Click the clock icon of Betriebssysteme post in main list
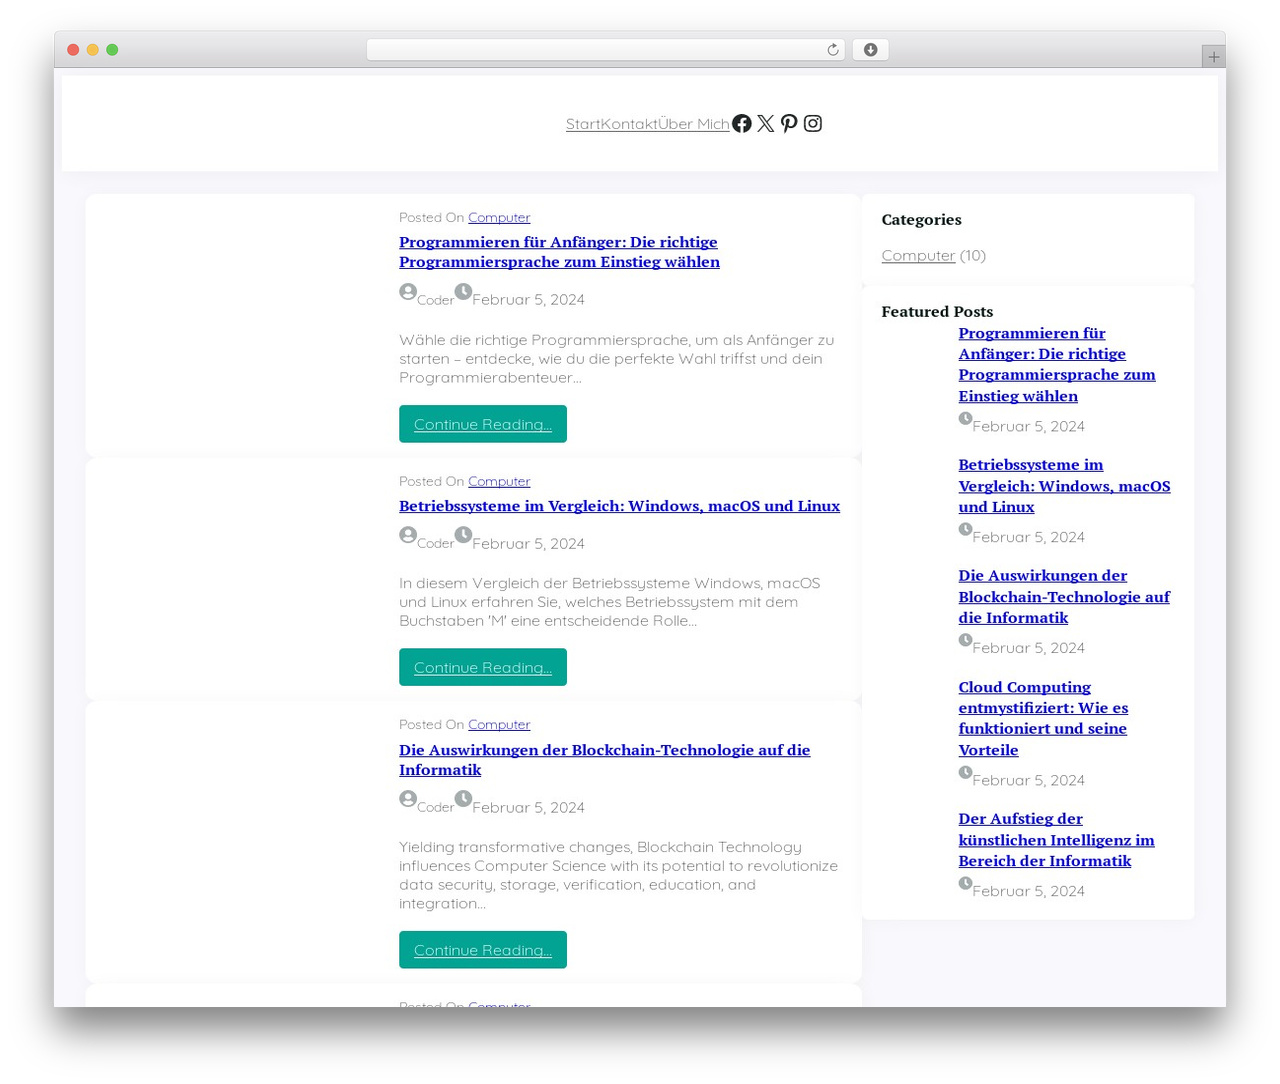This screenshot has width=1280, height=1084. tap(463, 535)
